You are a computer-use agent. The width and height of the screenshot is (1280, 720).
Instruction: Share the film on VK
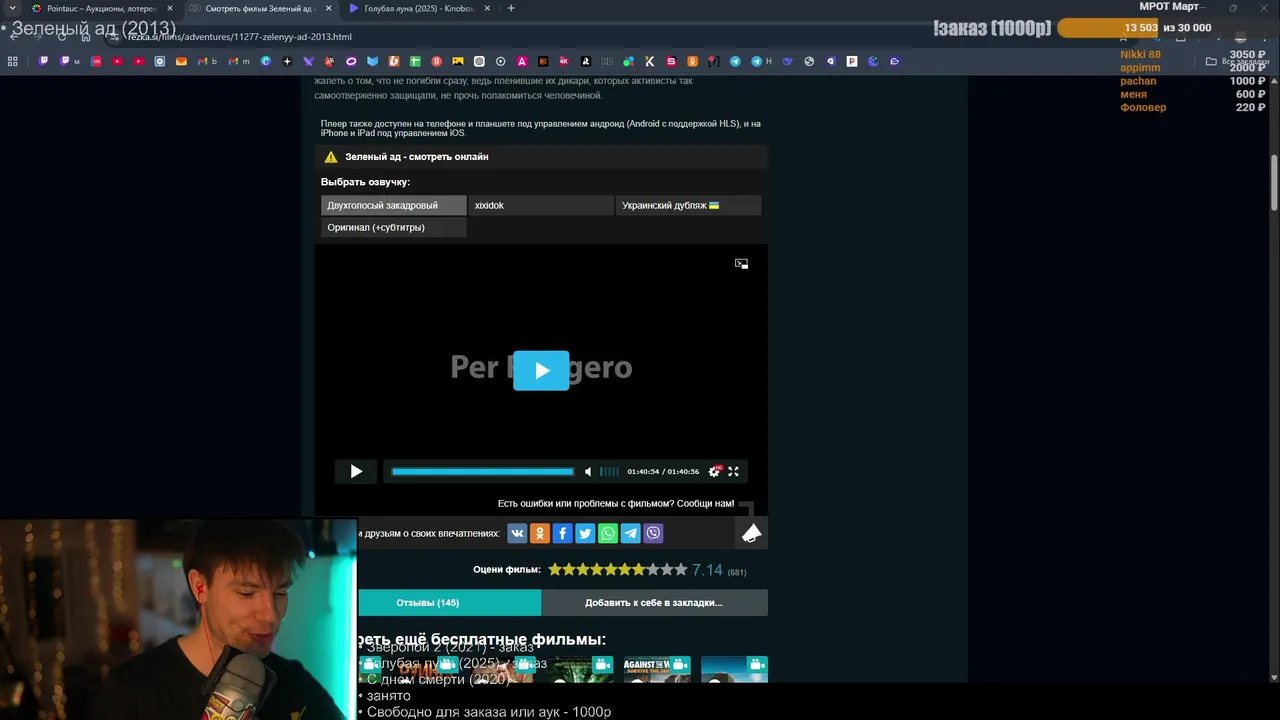pyautogui.click(x=517, y=533)
